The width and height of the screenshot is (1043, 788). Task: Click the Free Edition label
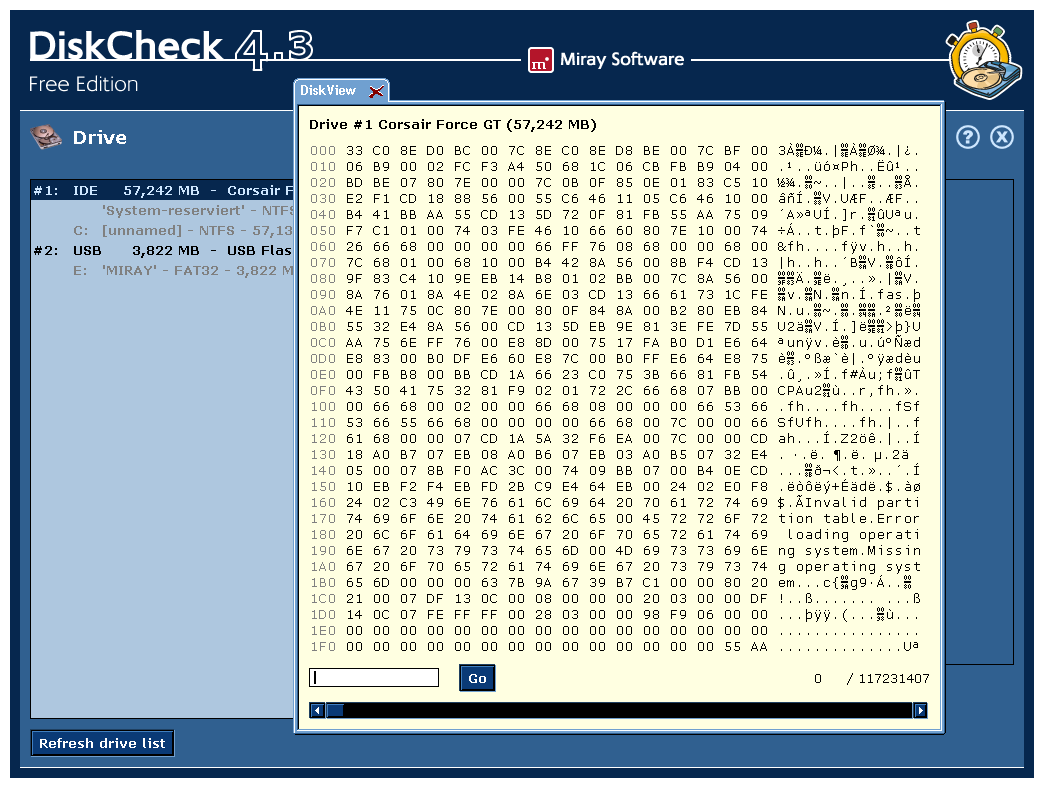point(83,84)
